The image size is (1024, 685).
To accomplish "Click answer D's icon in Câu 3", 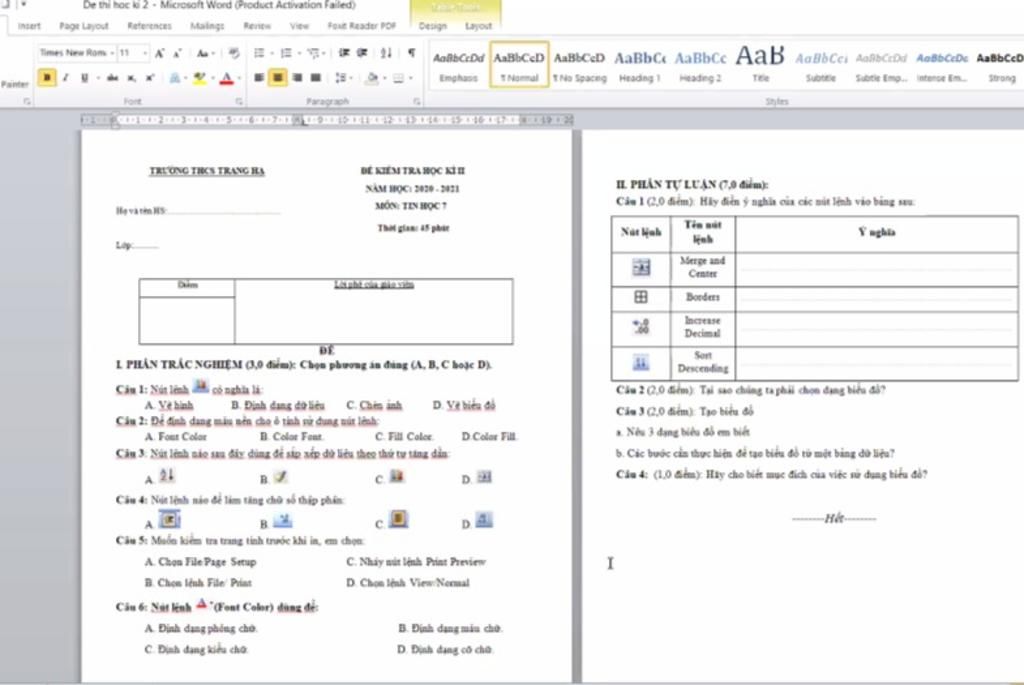I will [484, 477].
